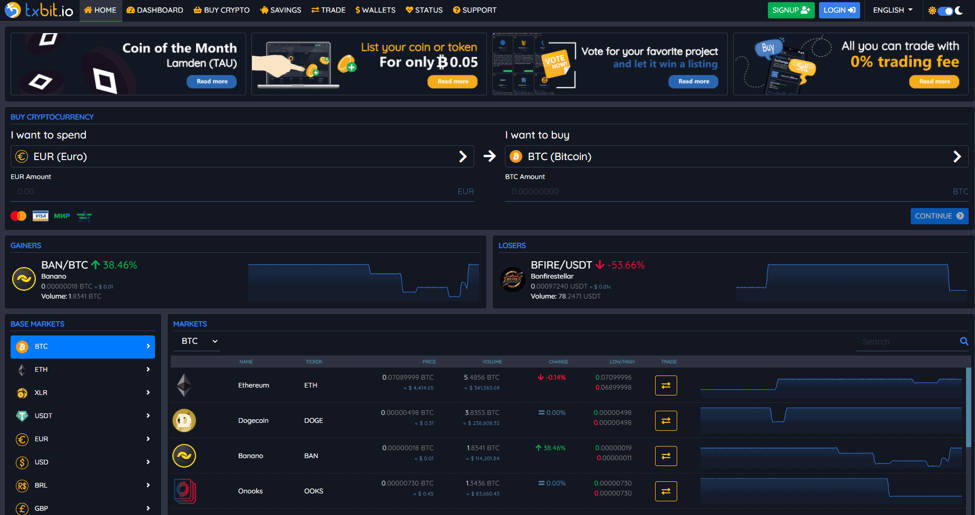The width and height of the screenshot is (975, 515).
Task: Read more about listing your coin
Action: tap(453, 81)
